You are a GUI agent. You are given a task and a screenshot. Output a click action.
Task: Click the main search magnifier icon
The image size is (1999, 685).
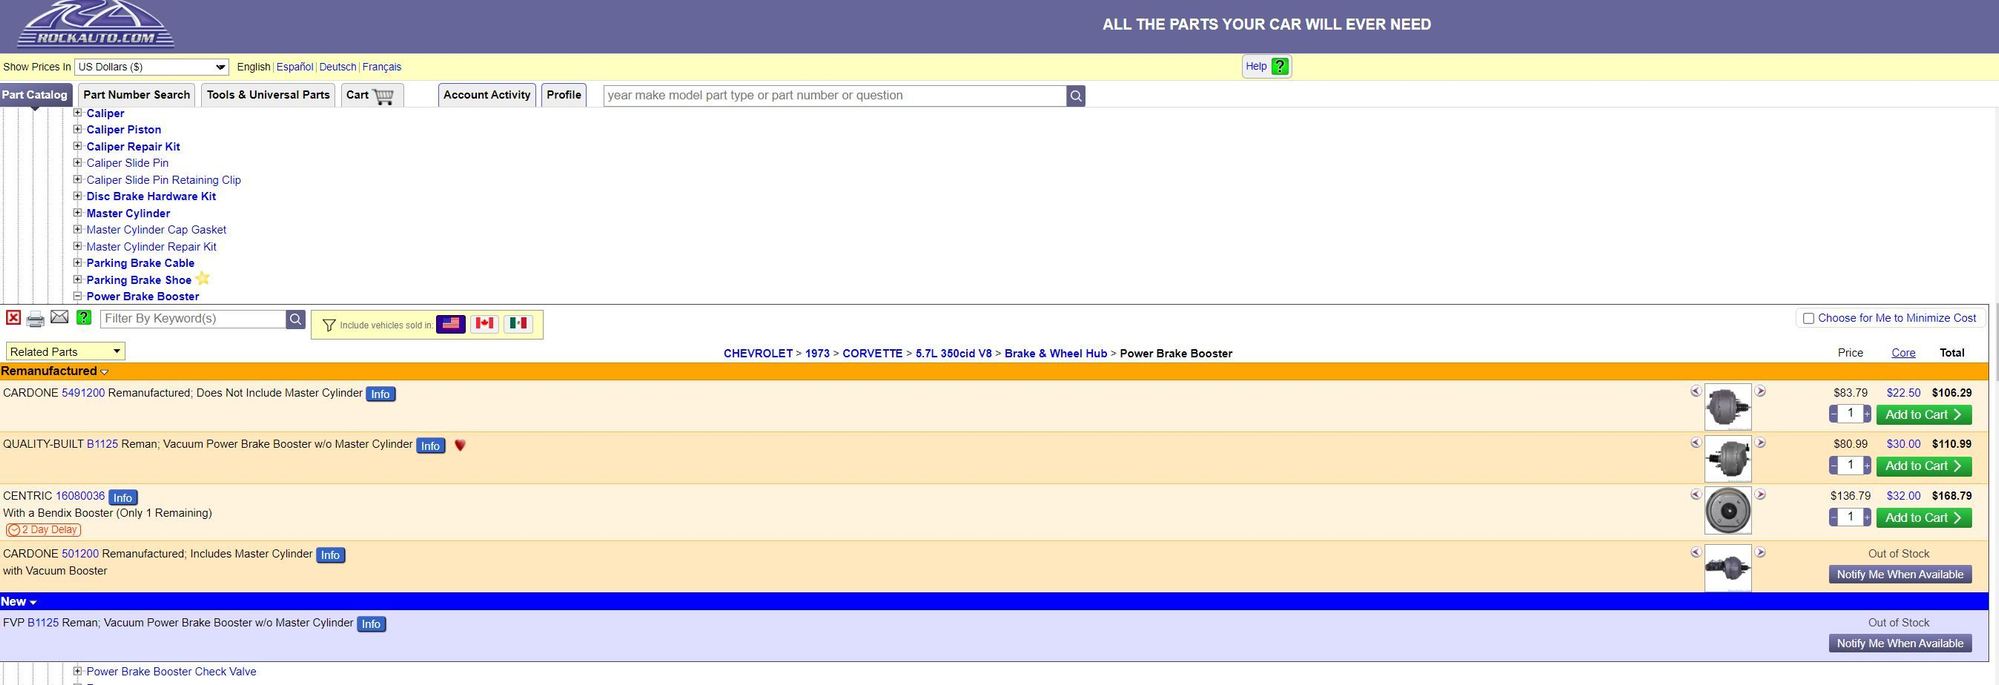tap(1076, 96)
